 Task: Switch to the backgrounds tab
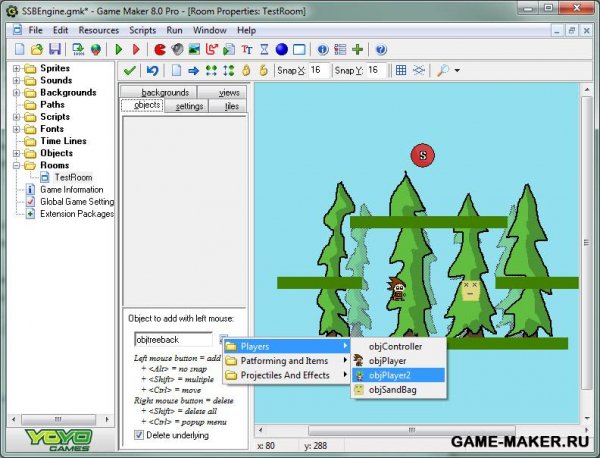[159, 92]
